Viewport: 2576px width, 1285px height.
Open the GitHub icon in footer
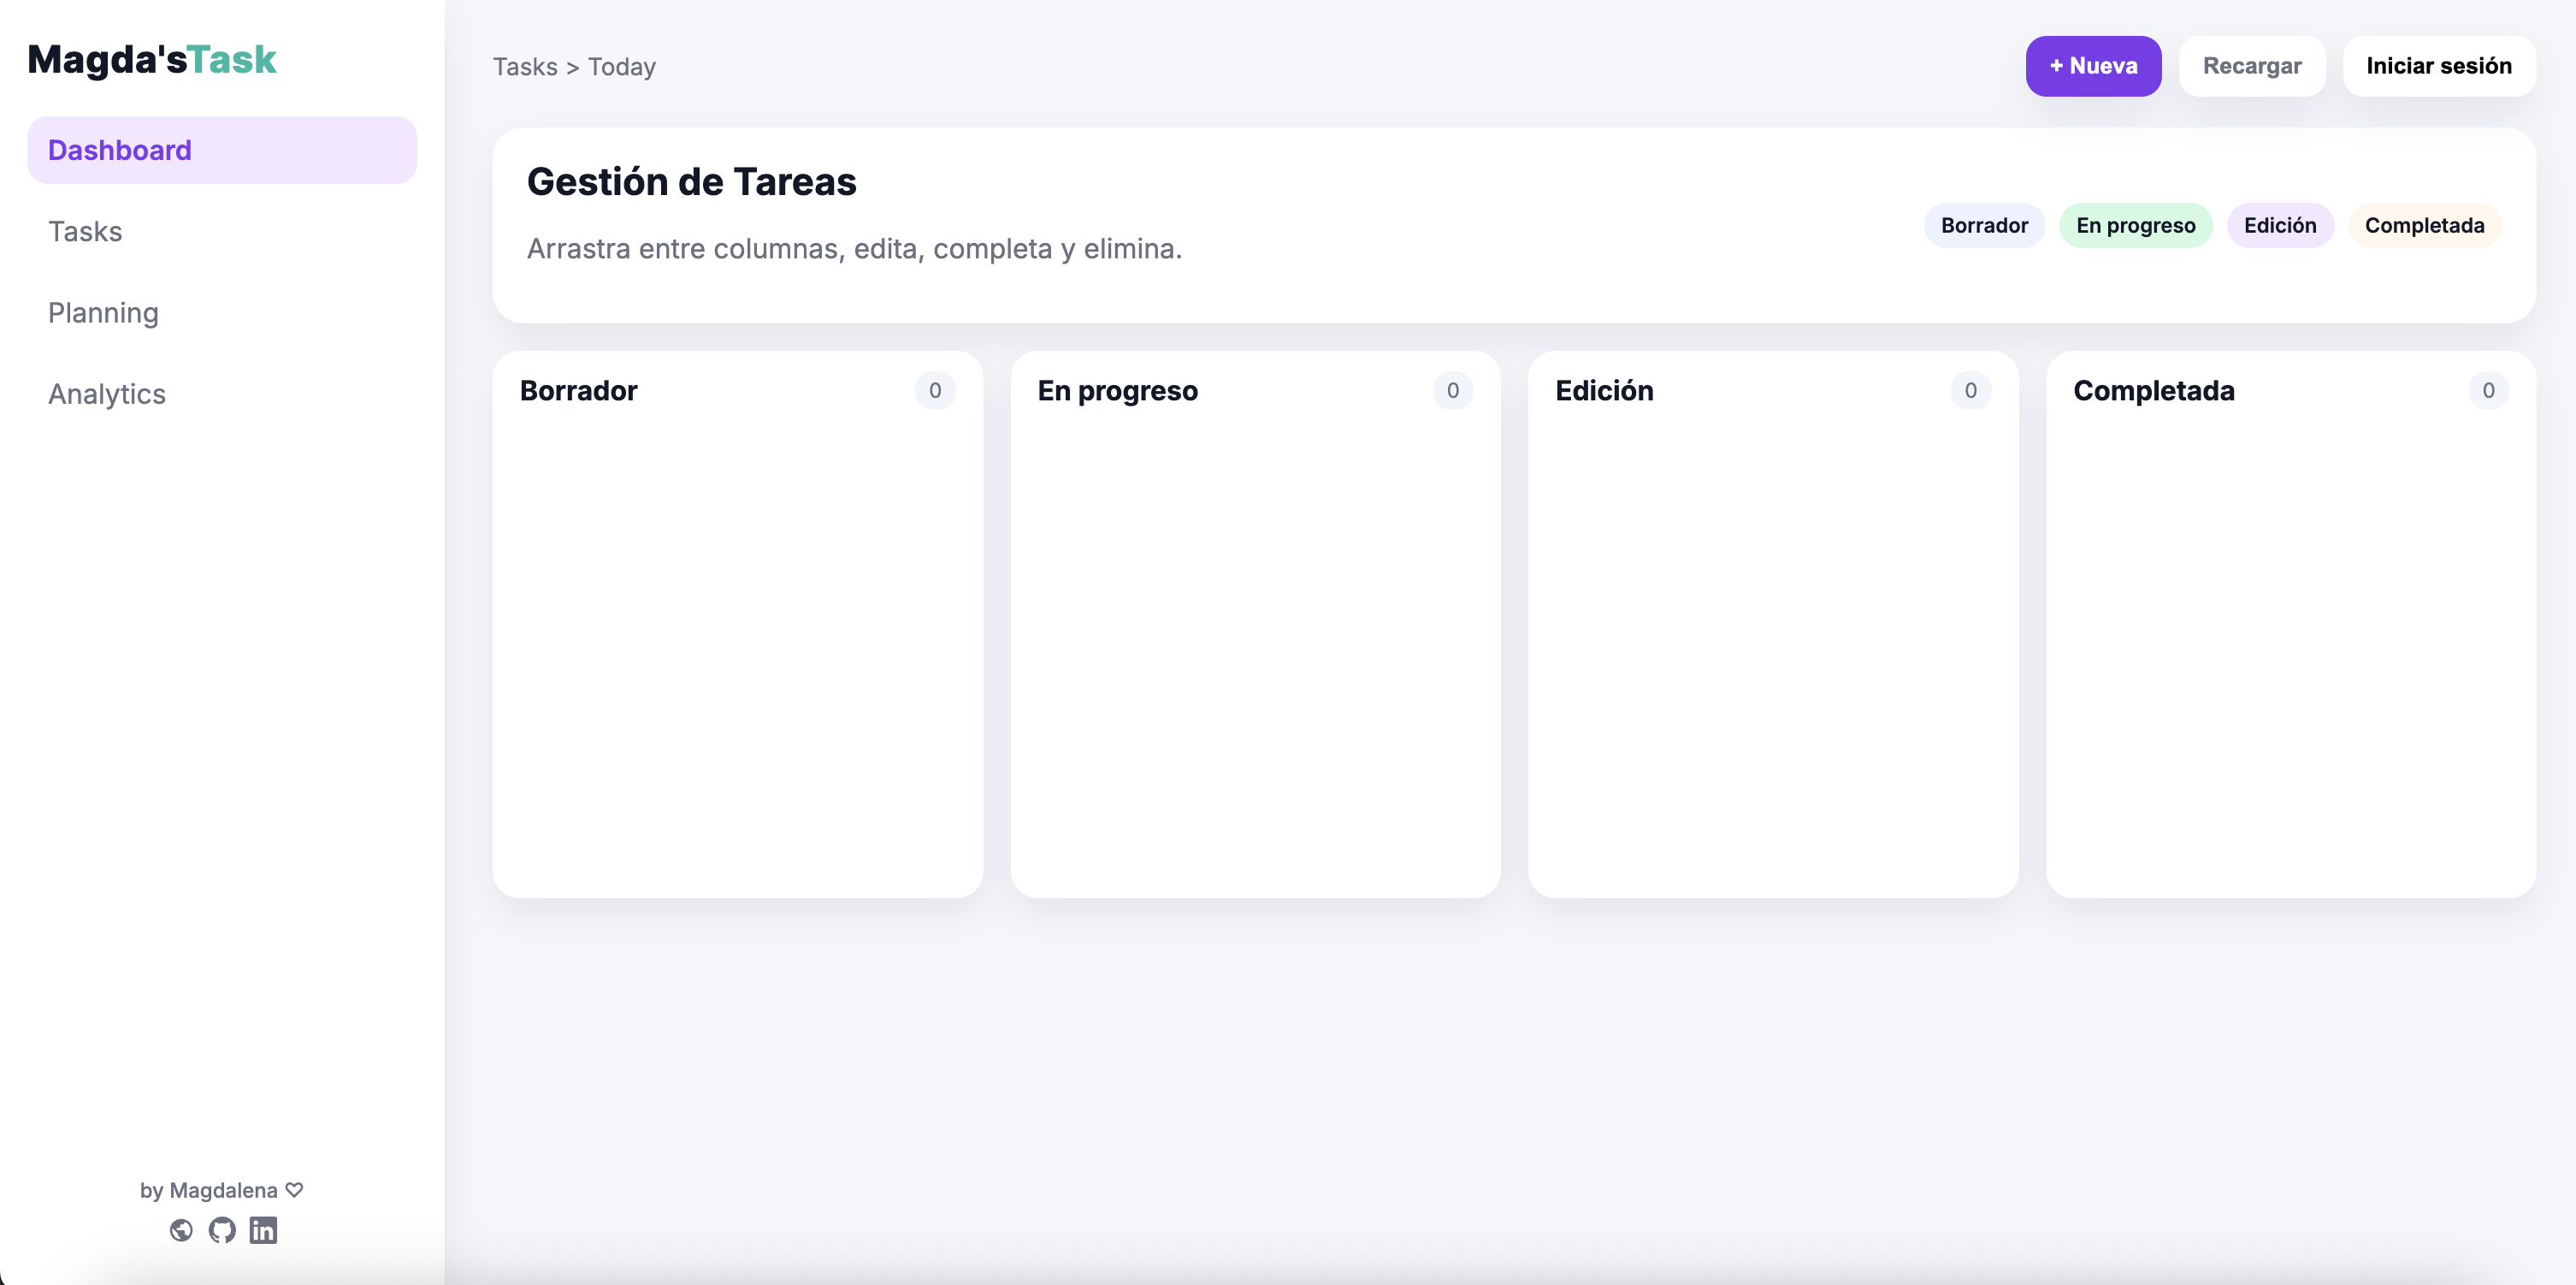point(222,1231)
